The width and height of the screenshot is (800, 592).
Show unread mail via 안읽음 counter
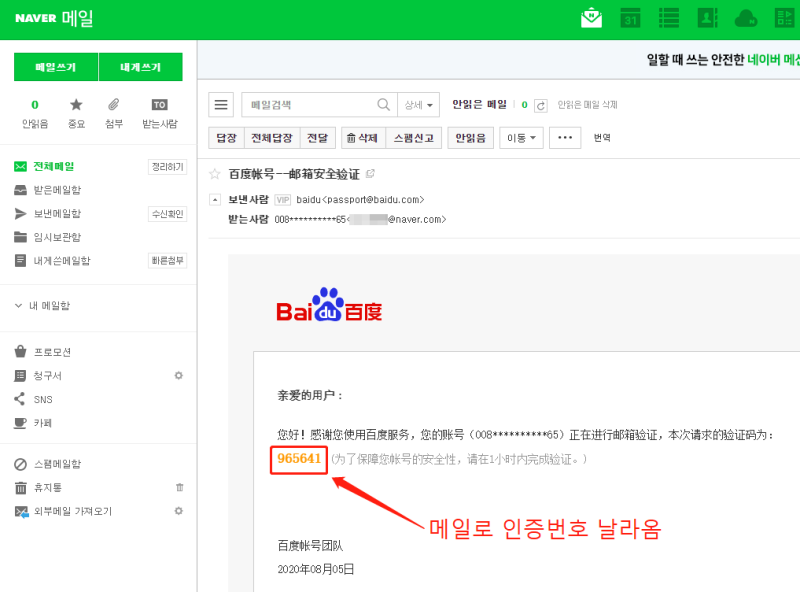tap(35, 113)
